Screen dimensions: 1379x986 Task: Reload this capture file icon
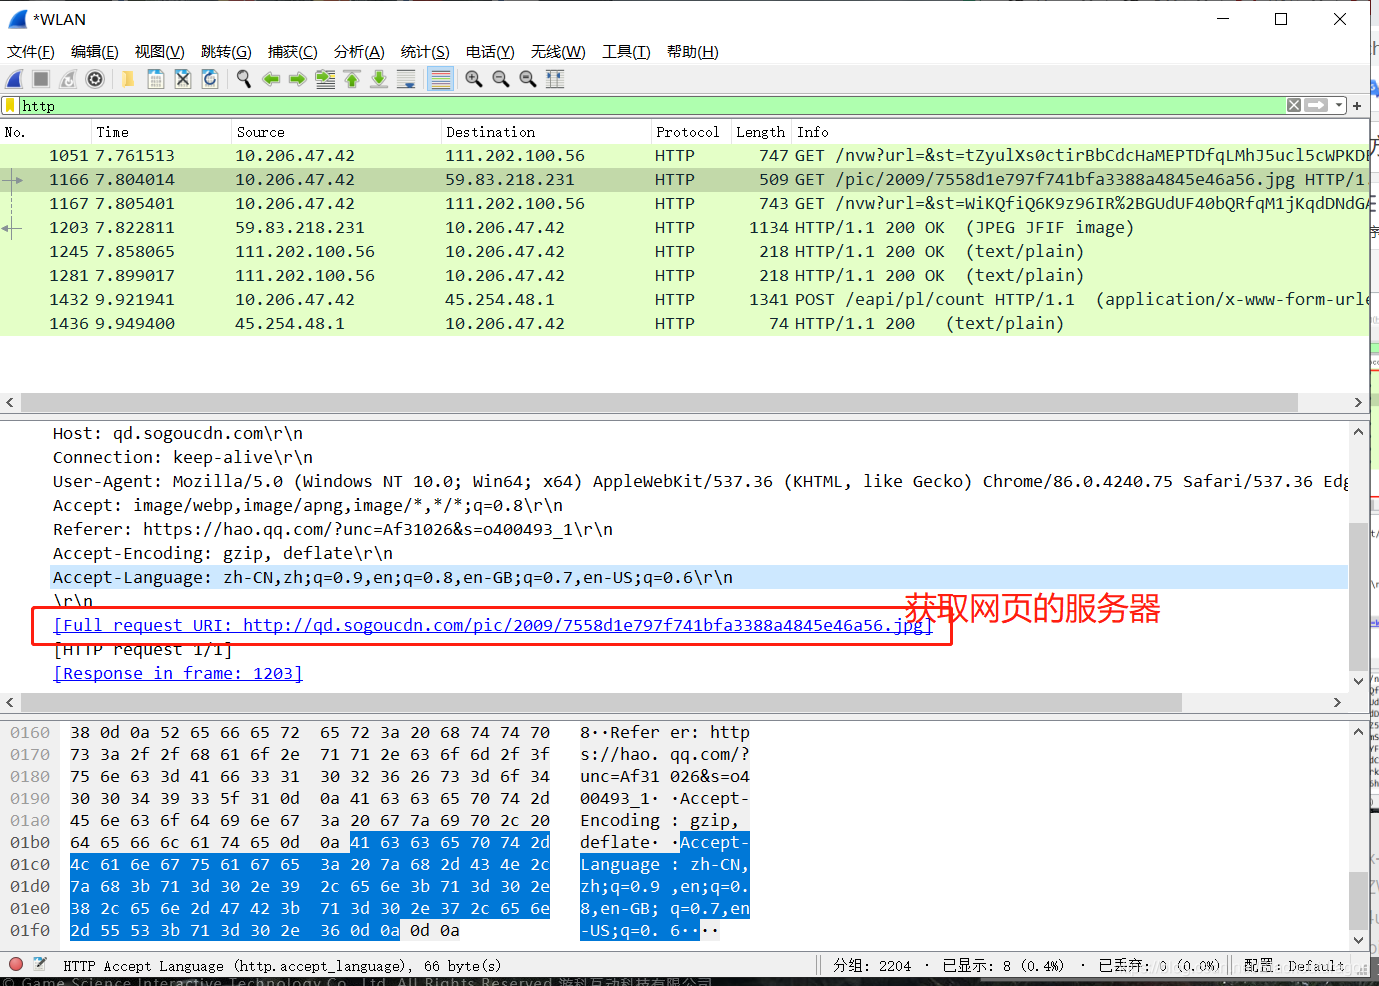pos(210,79)
